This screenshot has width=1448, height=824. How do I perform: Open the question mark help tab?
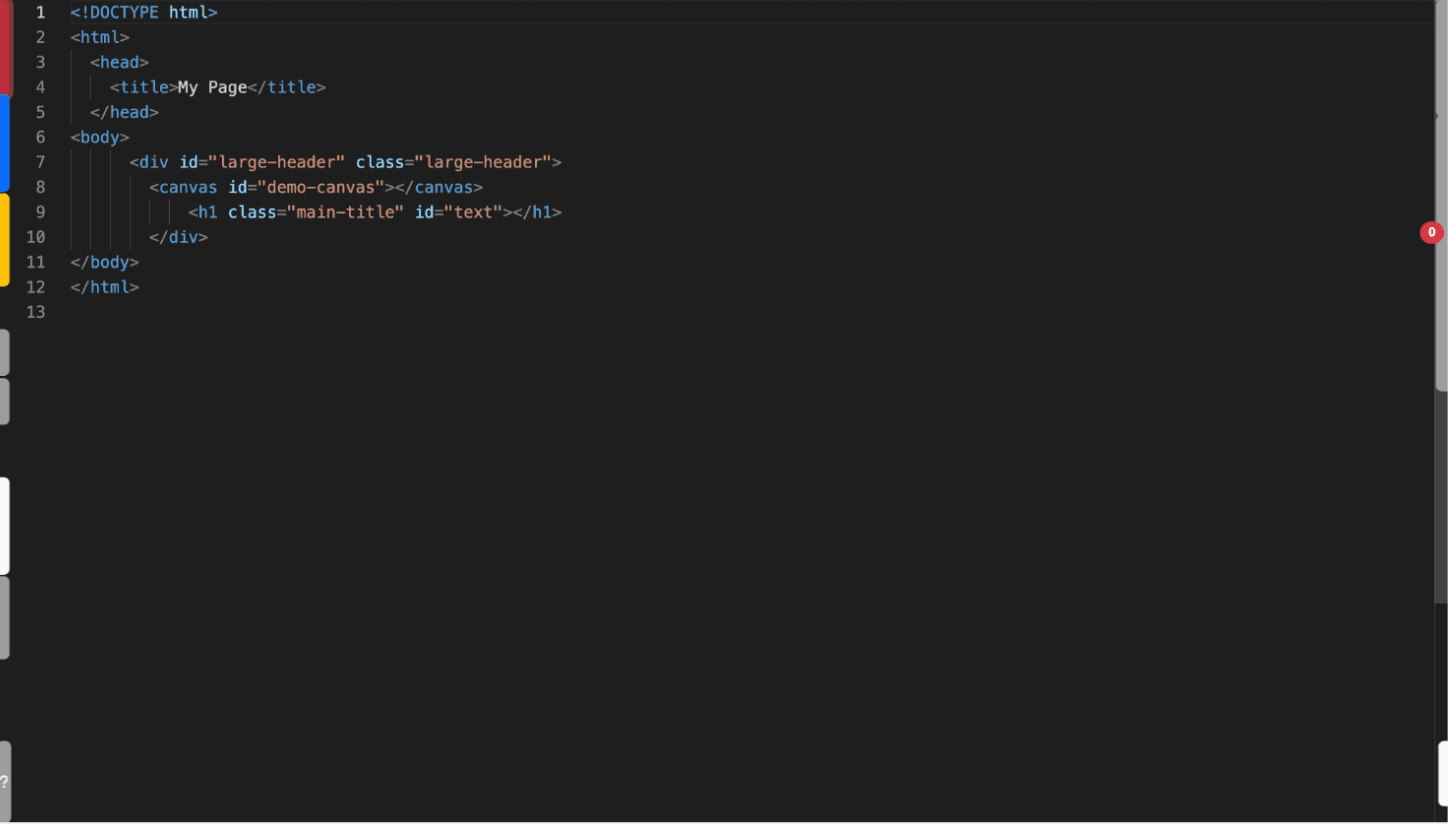[5, 782]
